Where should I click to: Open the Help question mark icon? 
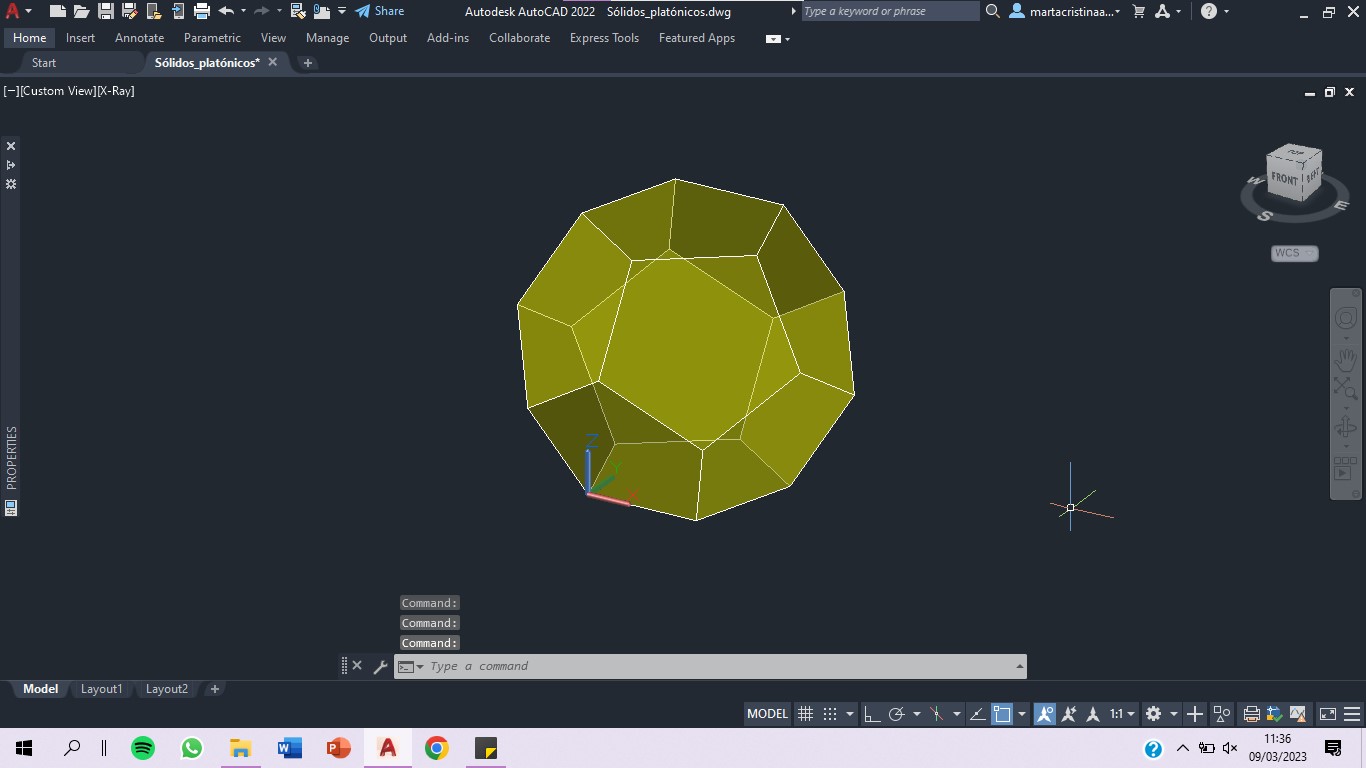click(x=1209, y=11)
